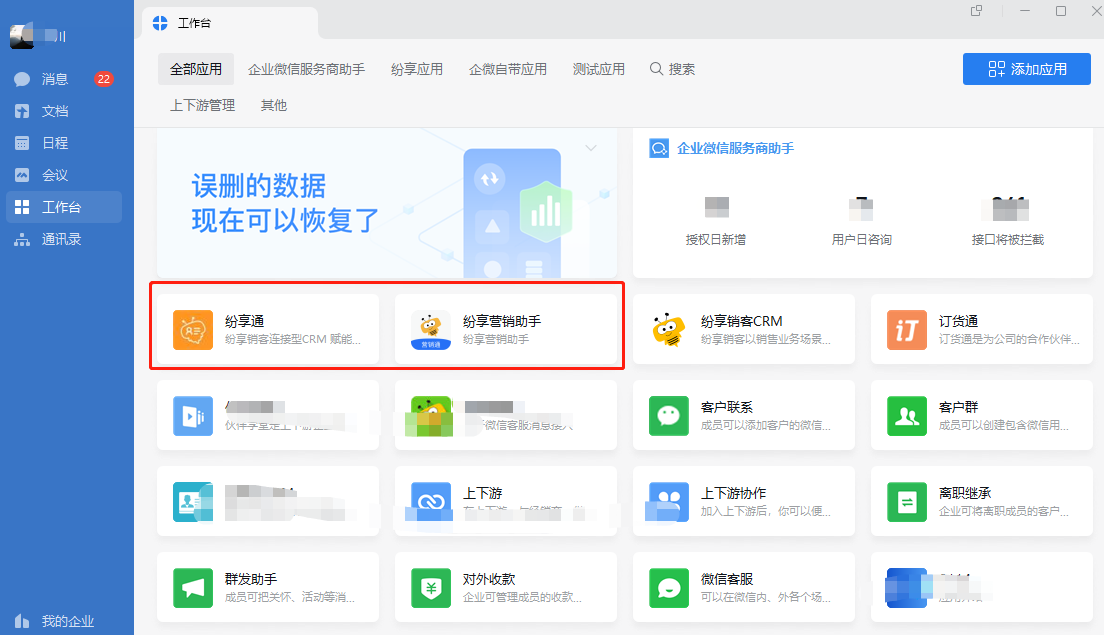
Task: Switch to the 企微自带应用 tab
Action: click(x=508, y=69)
